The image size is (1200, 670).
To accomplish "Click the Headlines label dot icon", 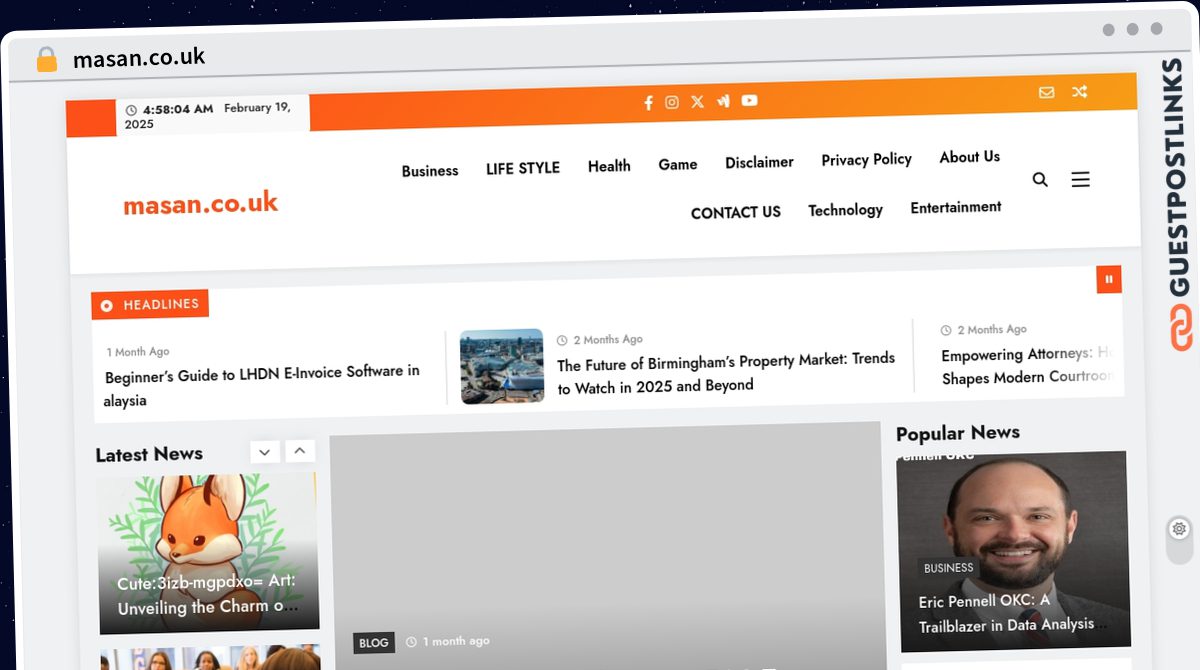I will point(107,306).
